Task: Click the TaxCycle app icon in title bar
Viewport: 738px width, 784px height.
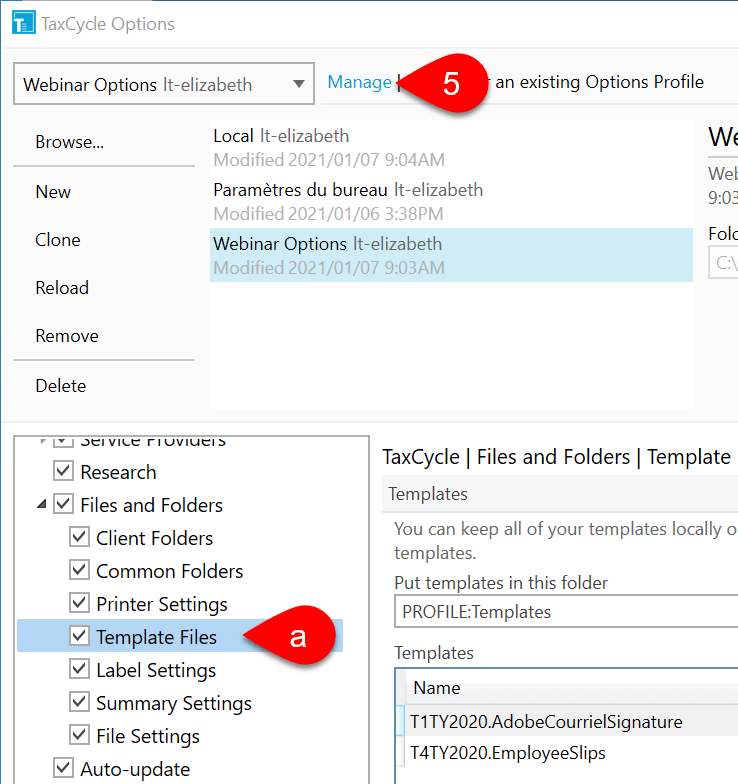Action: (24, 23)
